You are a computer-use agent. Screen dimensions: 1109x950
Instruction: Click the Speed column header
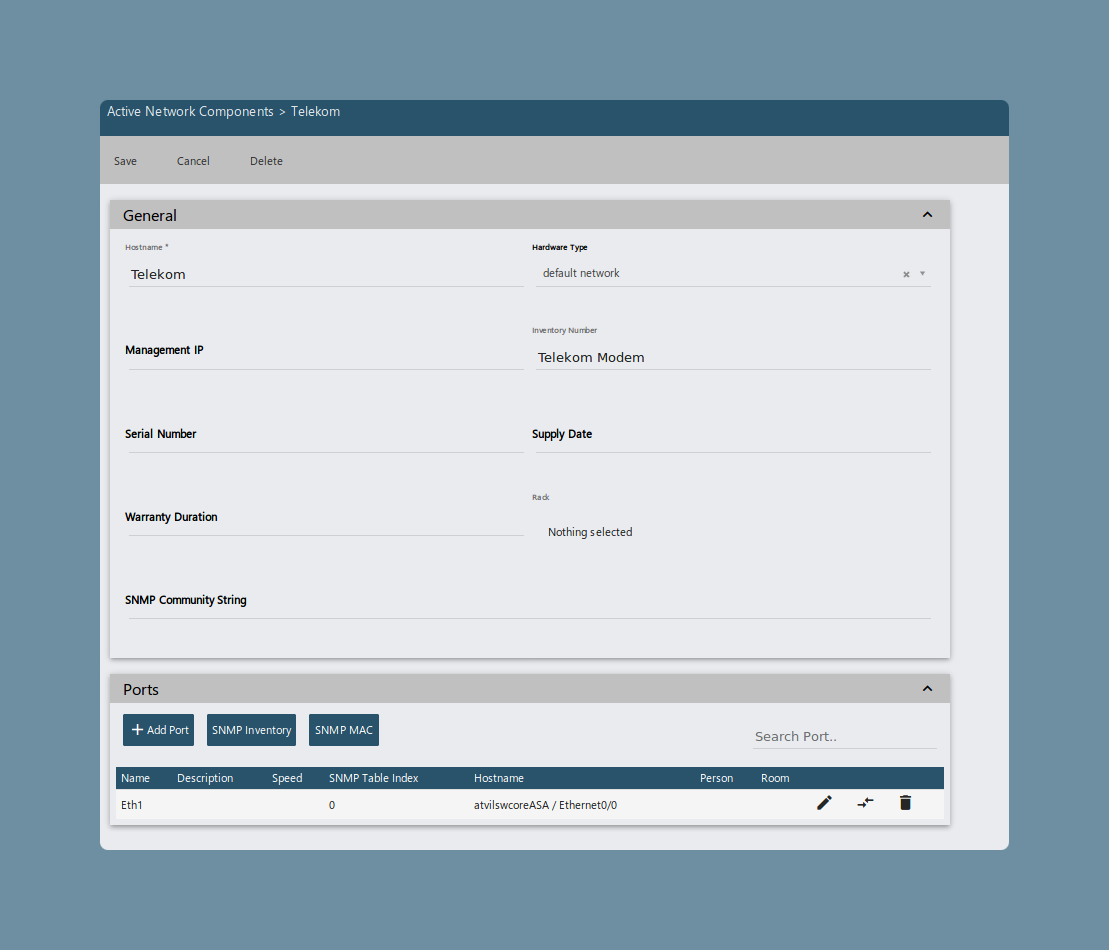pos(287,778)
